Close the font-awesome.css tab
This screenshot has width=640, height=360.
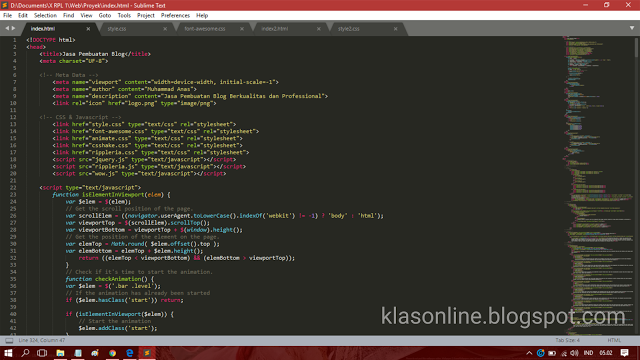tap(242, 29)
